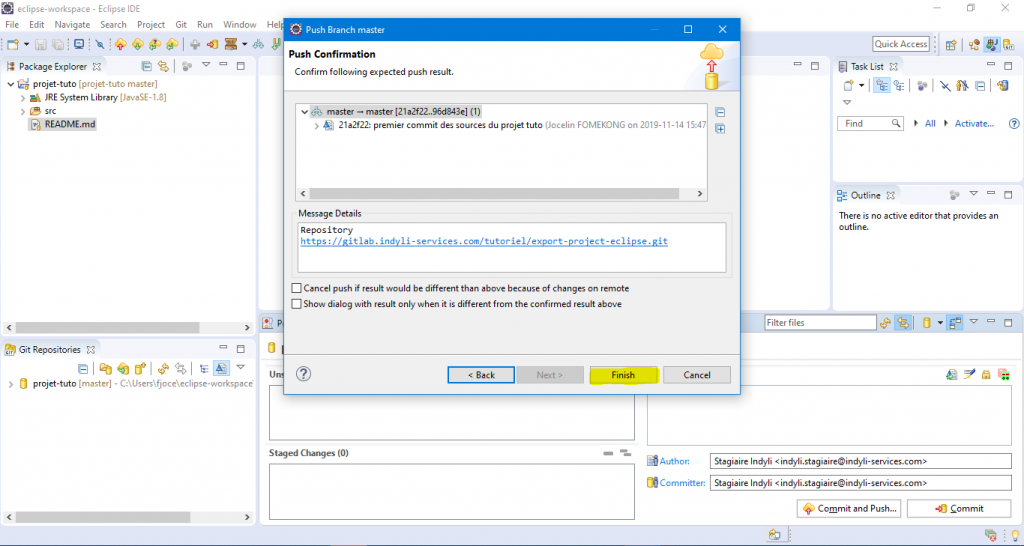Collapse the master → master tree node

[304, 112]
